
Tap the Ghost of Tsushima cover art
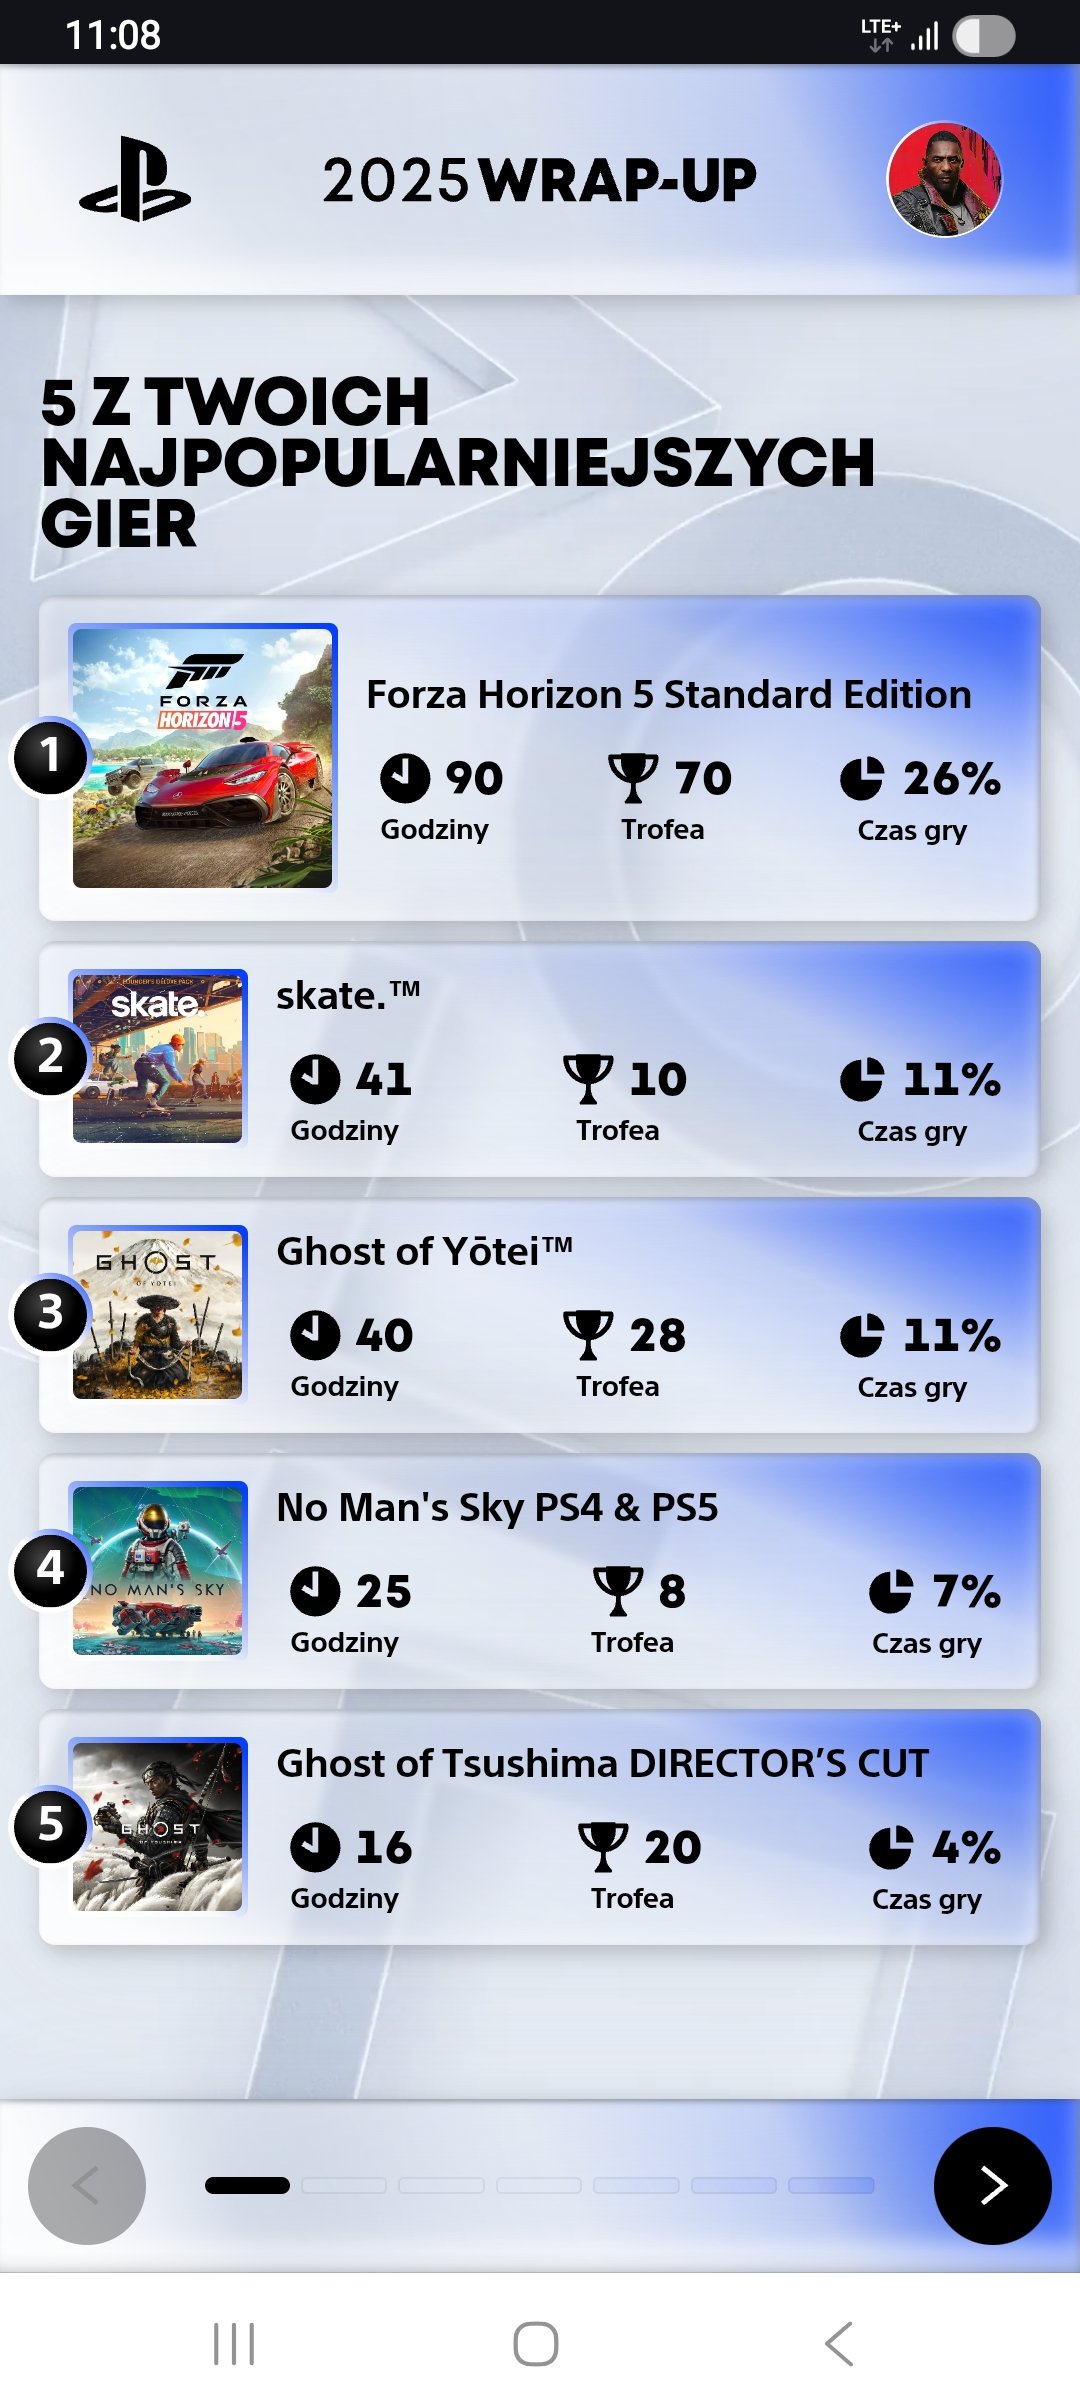click(x=158, y=1825)
